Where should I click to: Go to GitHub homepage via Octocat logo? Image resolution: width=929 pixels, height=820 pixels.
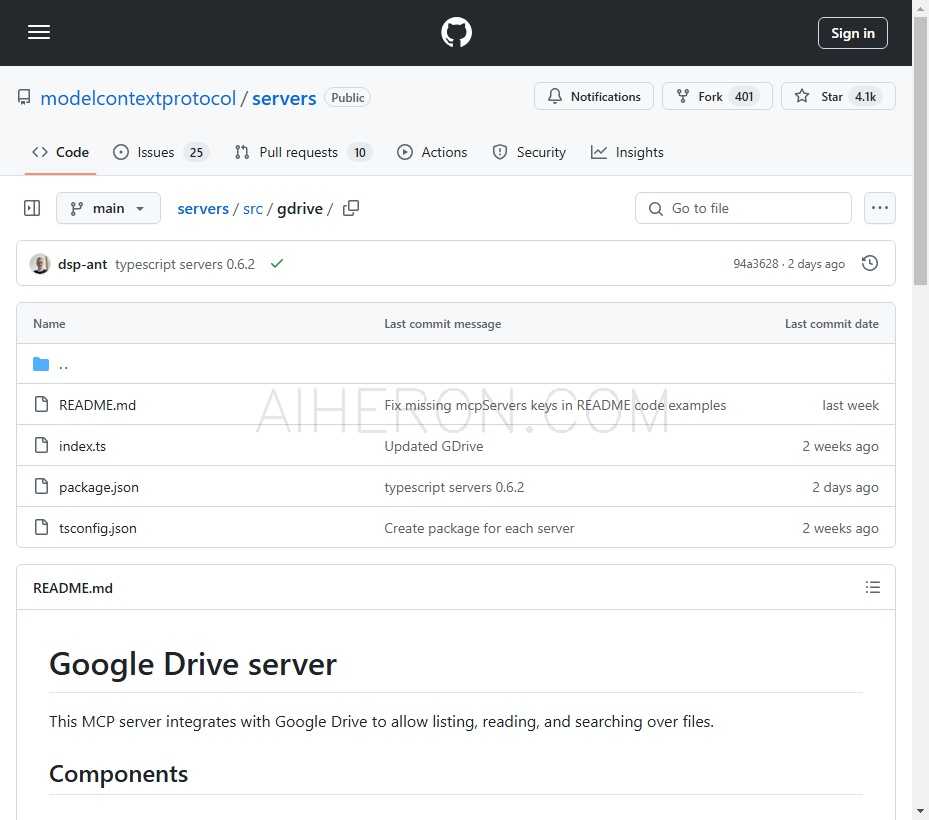456,33
